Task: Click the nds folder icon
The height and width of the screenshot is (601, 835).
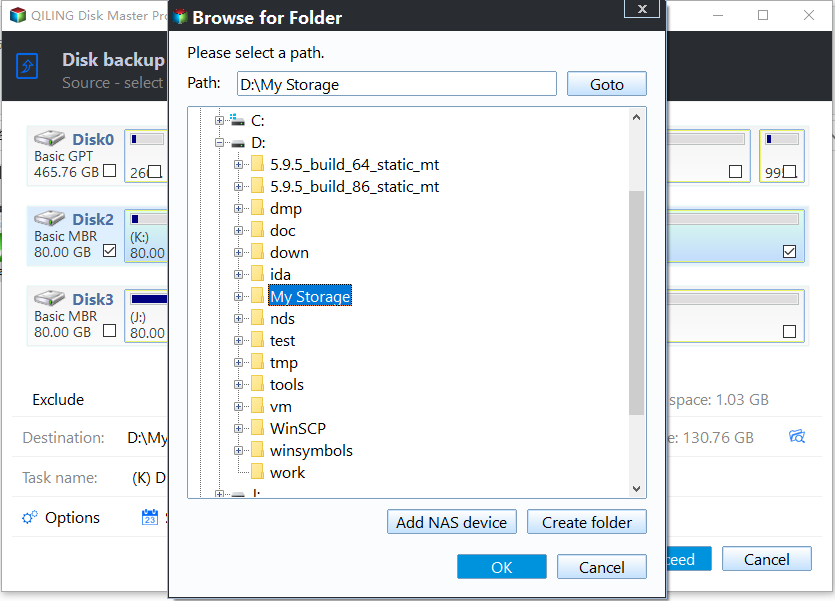Action: click(257, 317)
